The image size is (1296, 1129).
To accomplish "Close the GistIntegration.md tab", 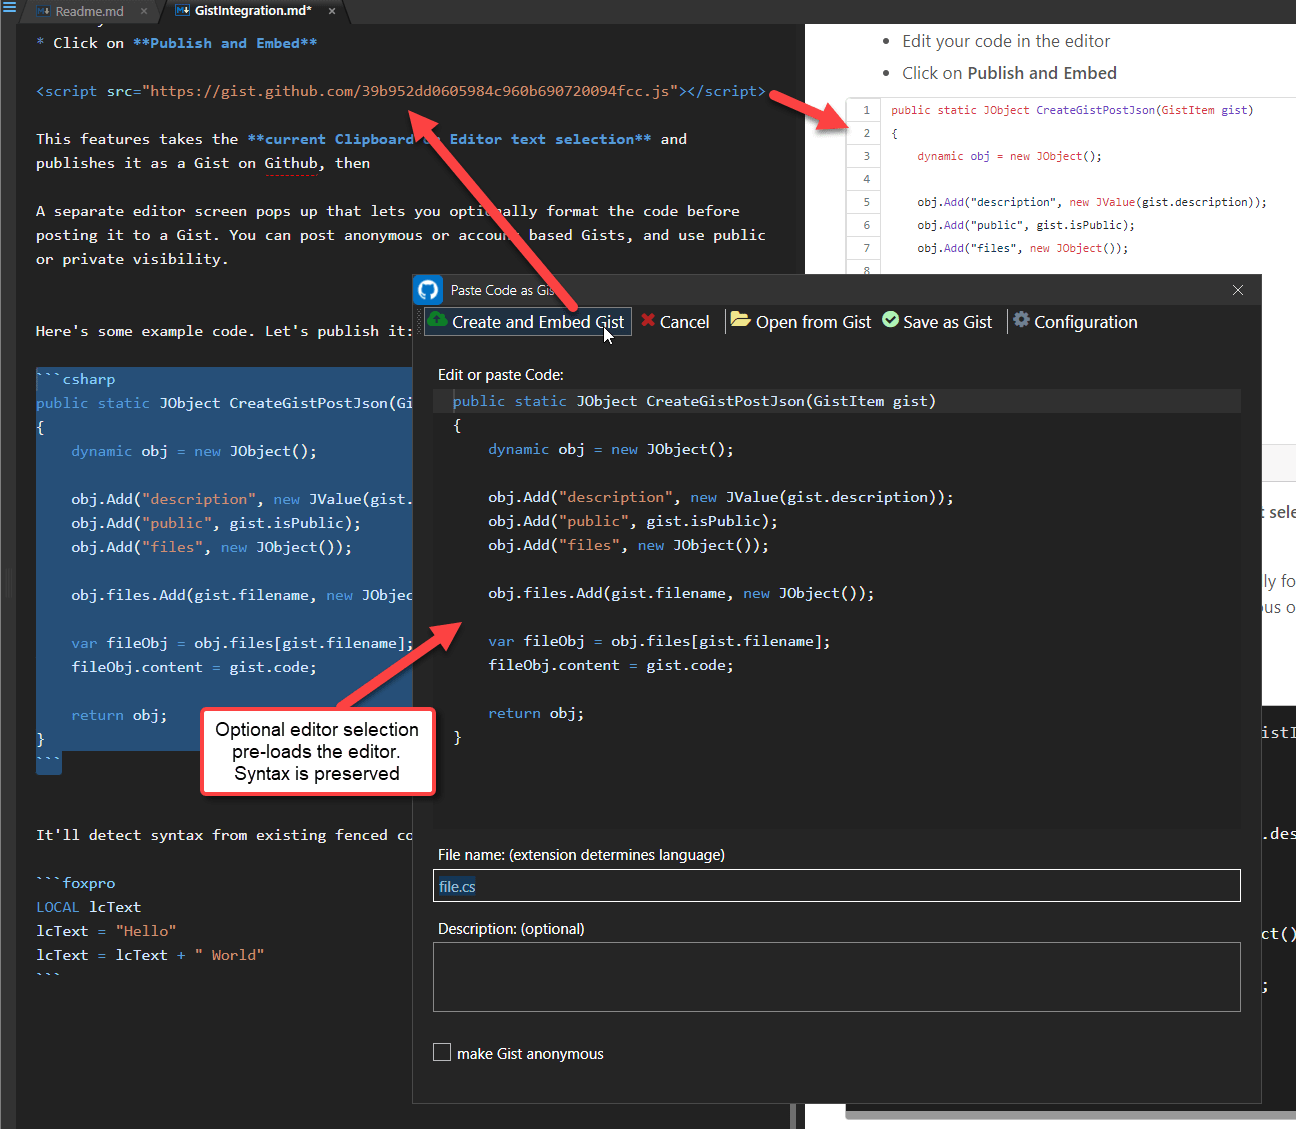I will click(331, 11).
